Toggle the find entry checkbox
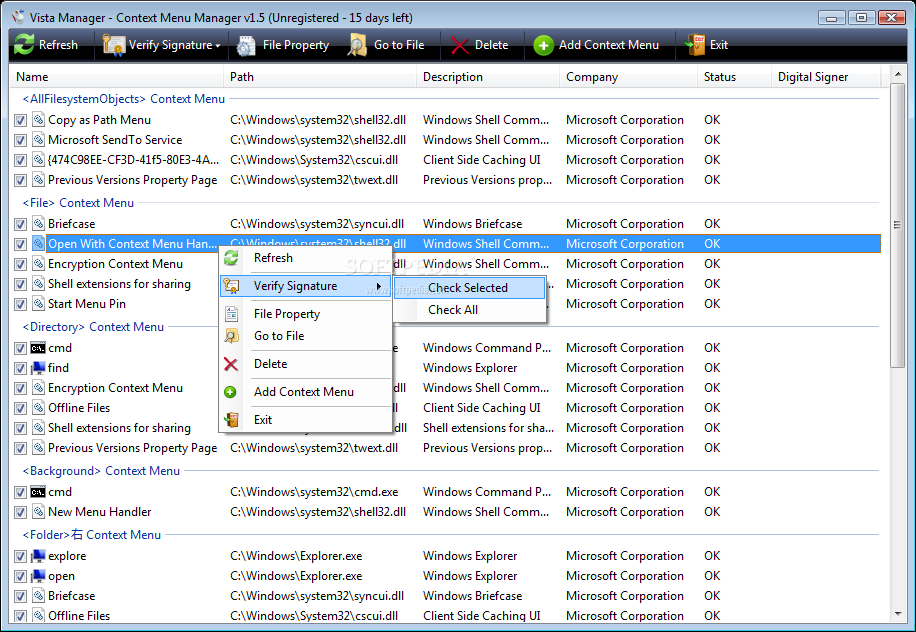Image resolution: width=916 pixels, height=632 pixels. (20, 369)
